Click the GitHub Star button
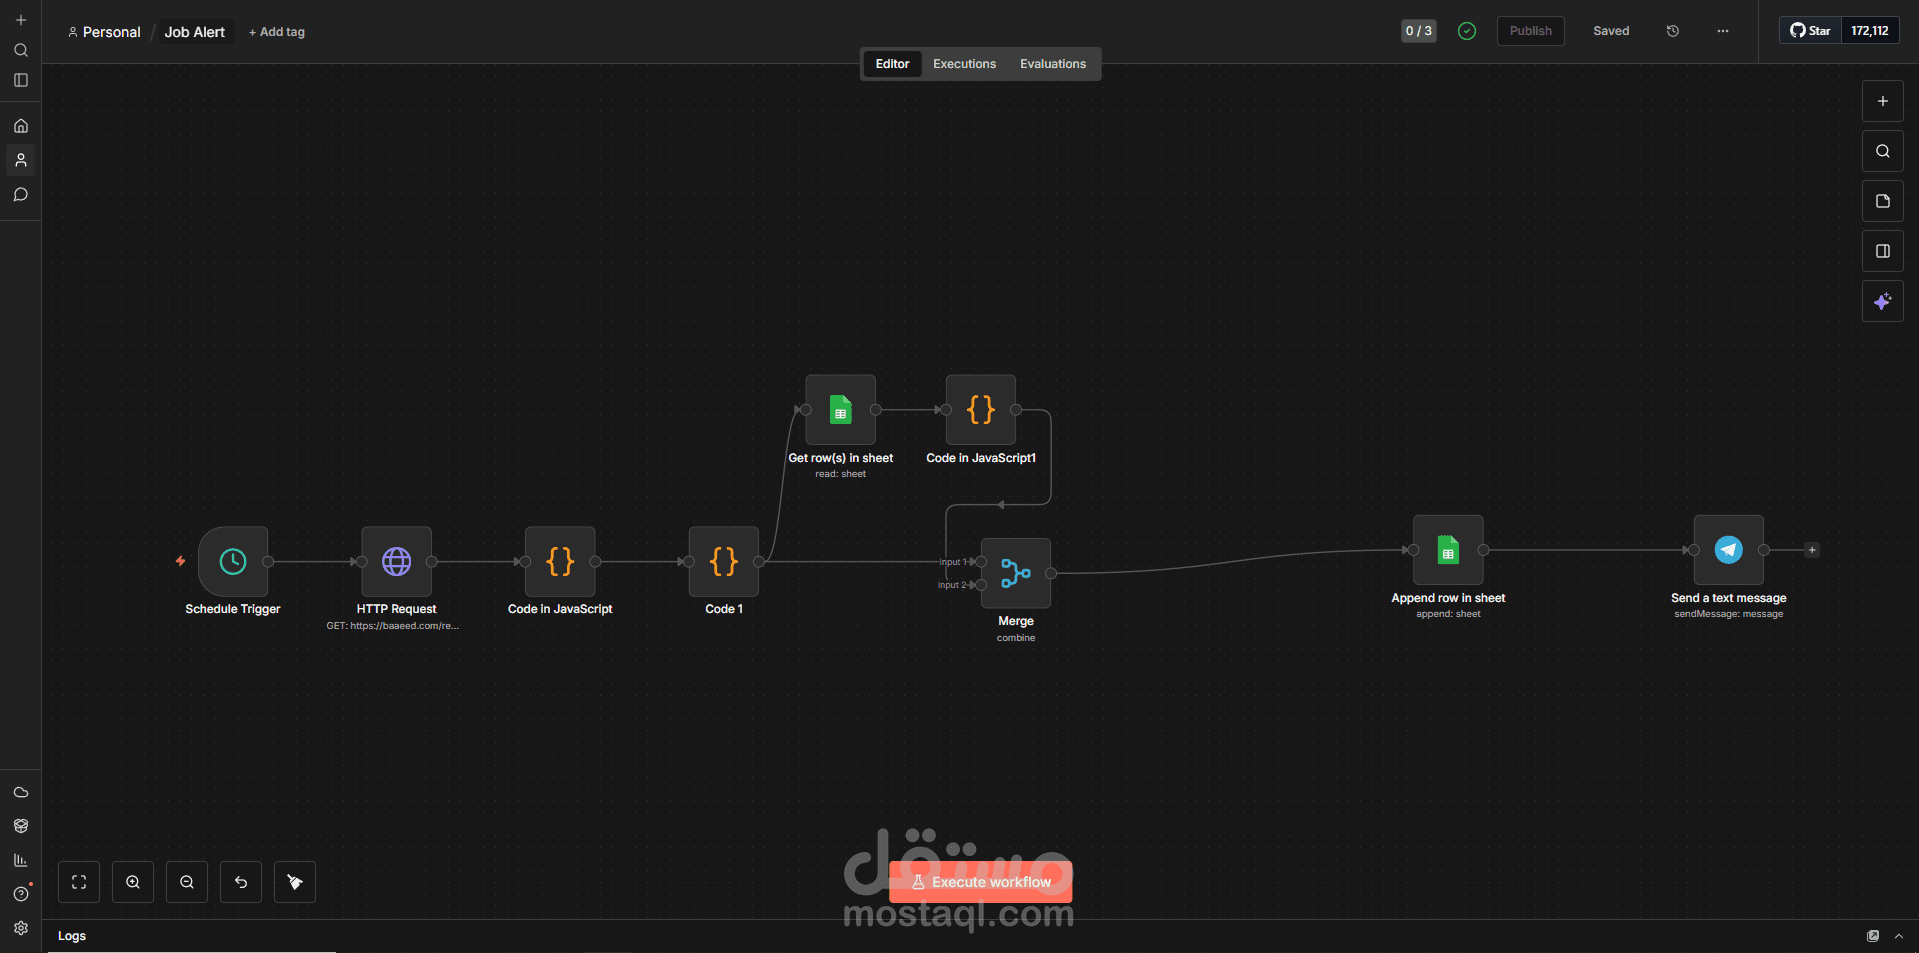The image size is (1919, 953). [1810, 31]
